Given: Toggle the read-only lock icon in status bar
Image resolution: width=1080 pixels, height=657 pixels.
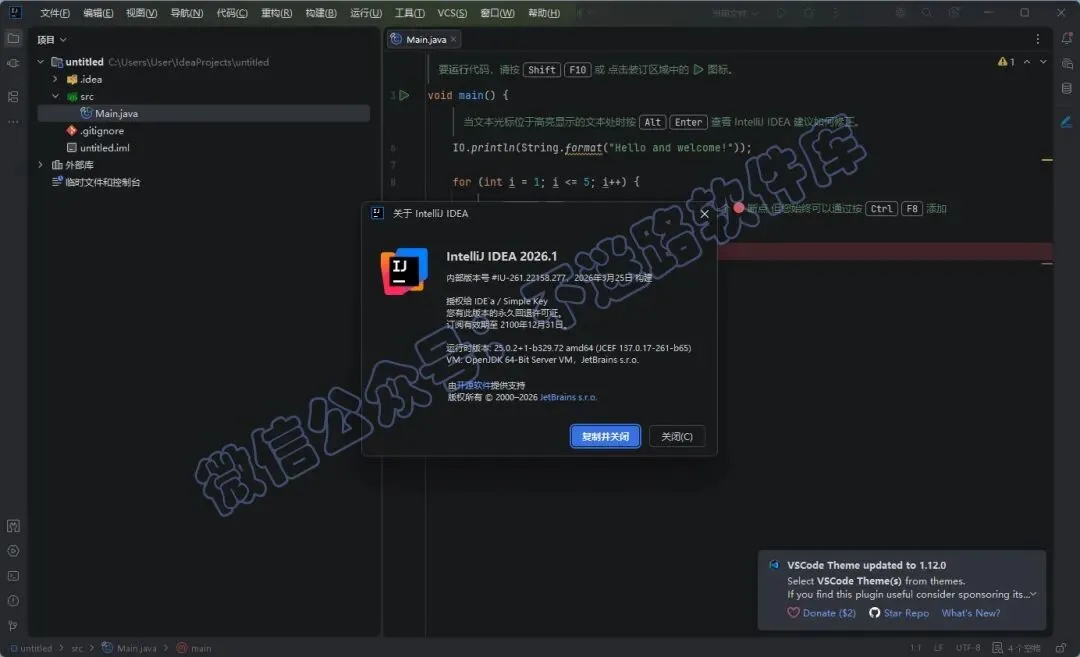Looking at the screenshot, I should coord(1061,648).
